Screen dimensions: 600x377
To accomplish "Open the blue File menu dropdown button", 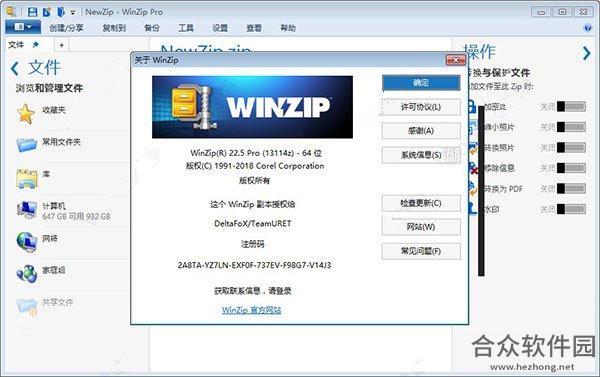I will 23,27.
